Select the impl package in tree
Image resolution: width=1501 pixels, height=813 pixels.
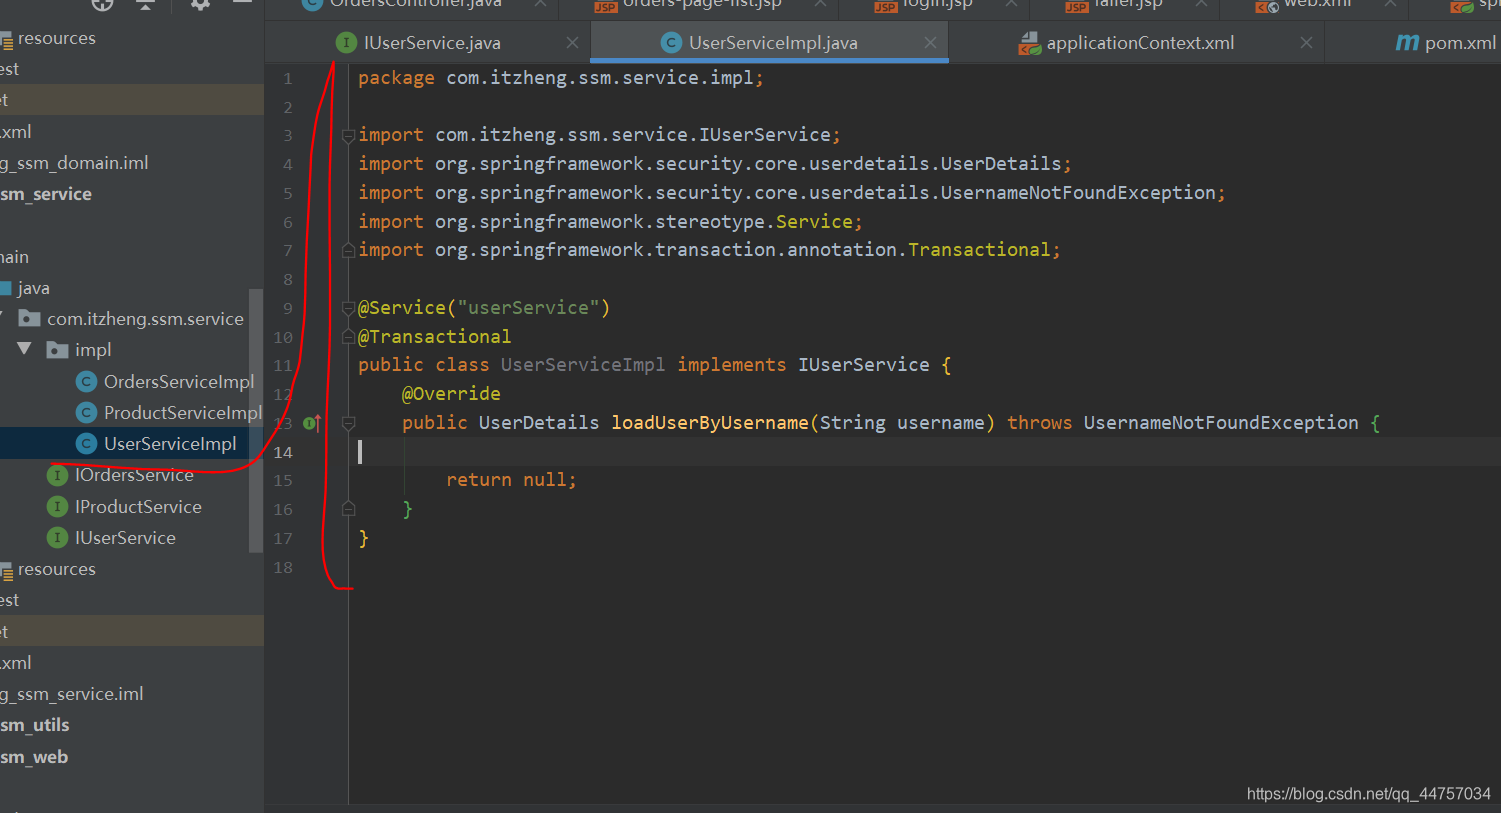click(x=93, y=350)
